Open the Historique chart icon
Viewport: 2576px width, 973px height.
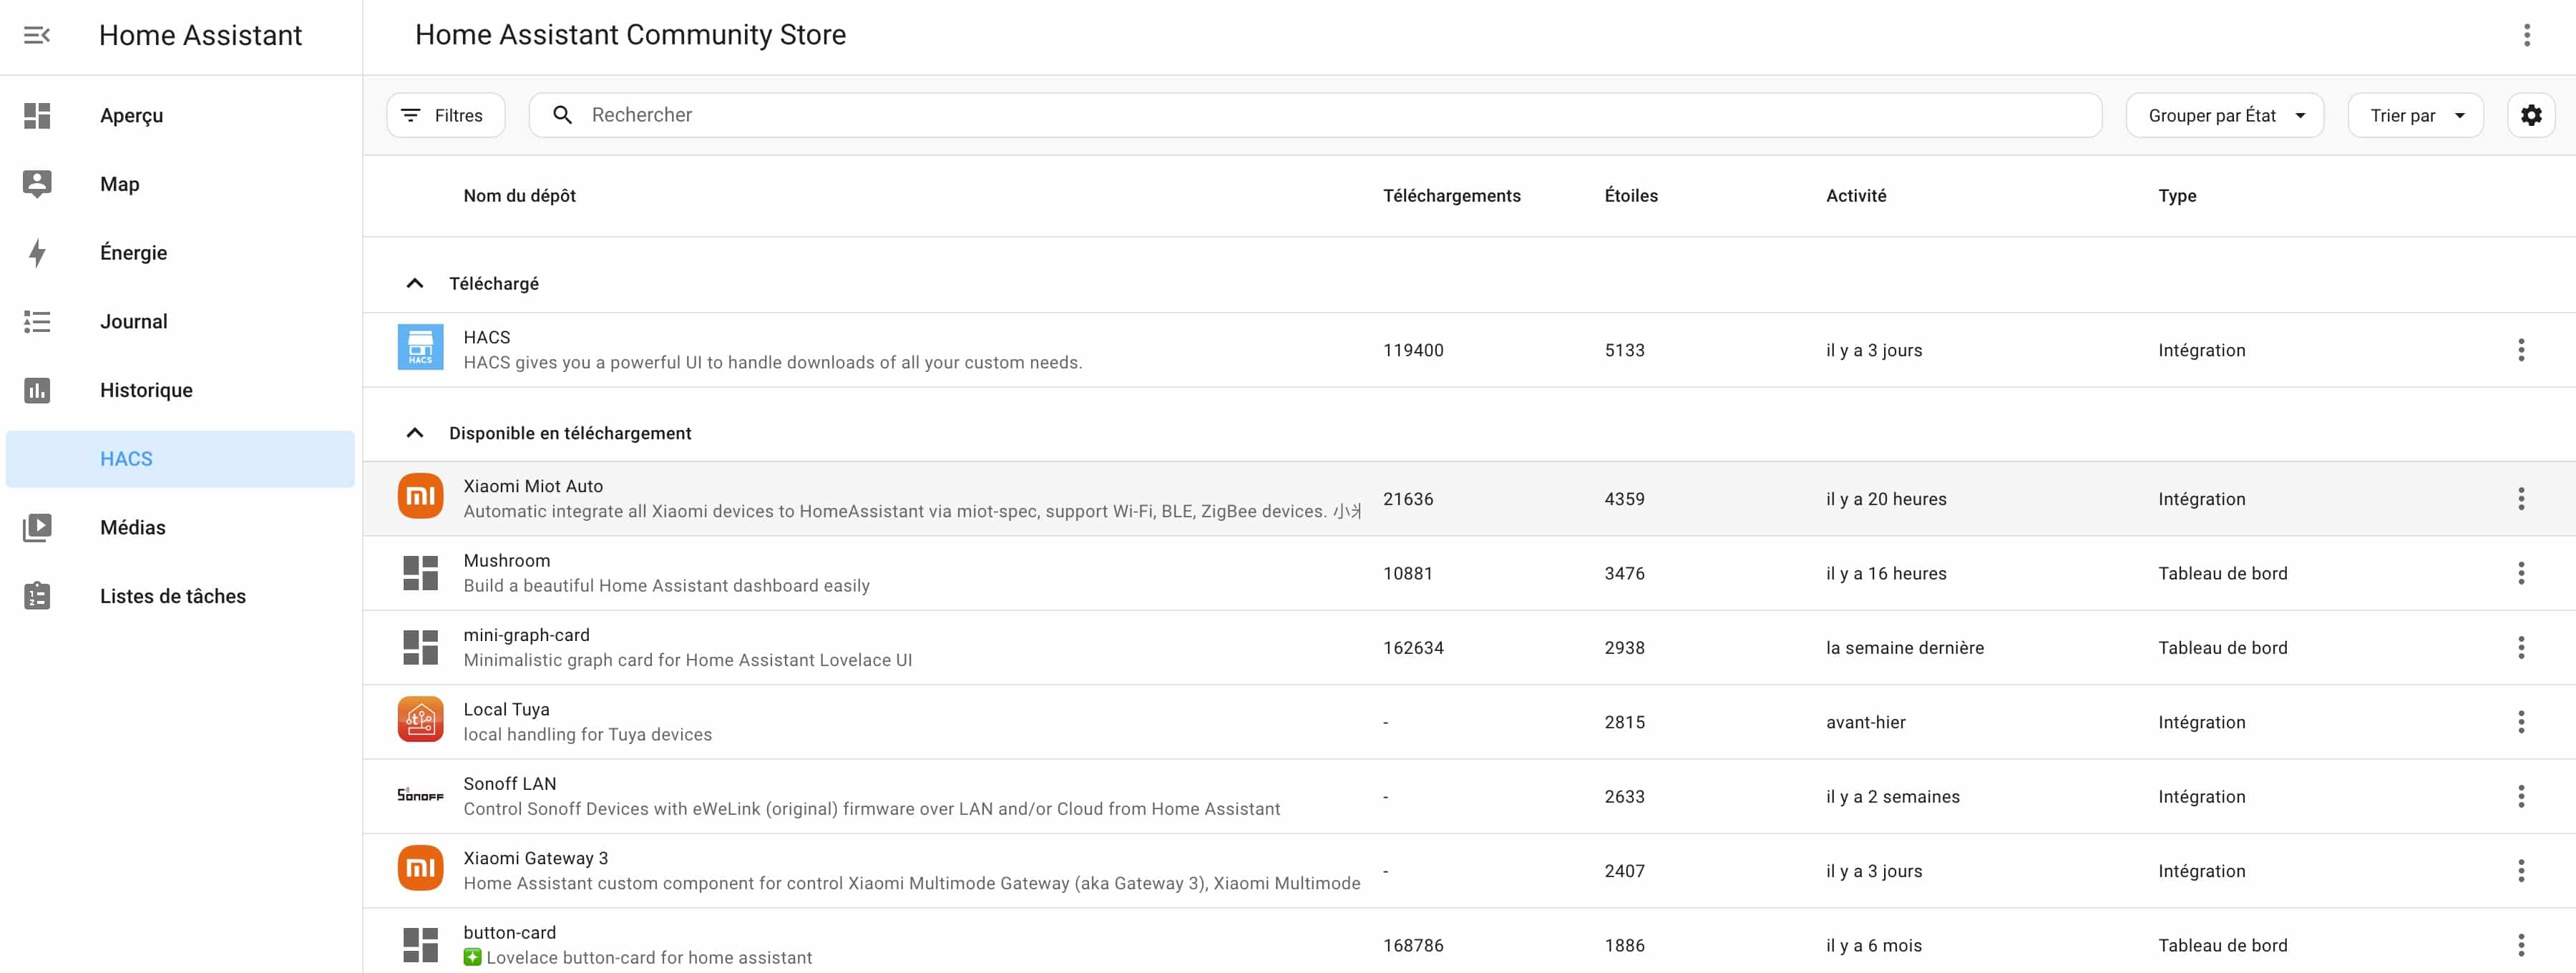(x=37, y=390)
